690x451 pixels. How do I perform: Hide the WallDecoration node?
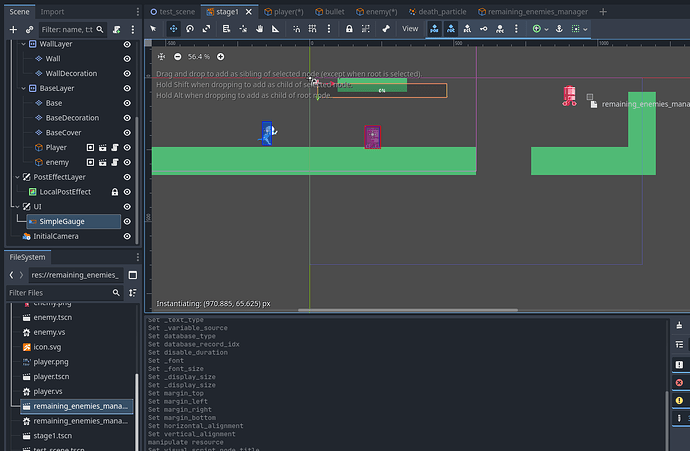coord(127,73)
